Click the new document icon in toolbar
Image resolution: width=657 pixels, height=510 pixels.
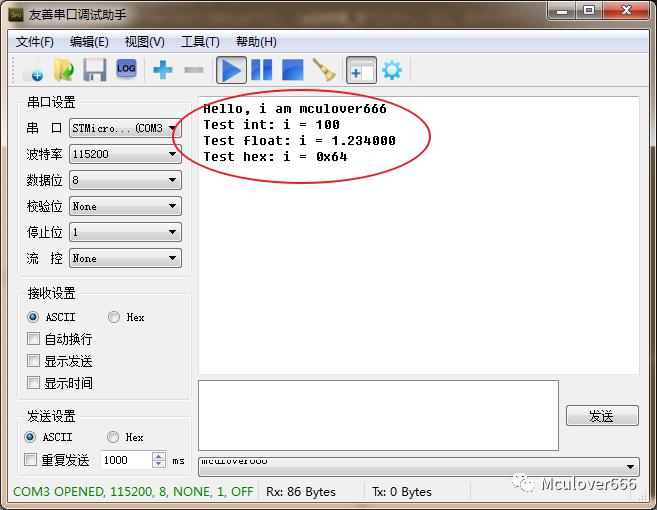click(x=34, y=70)
